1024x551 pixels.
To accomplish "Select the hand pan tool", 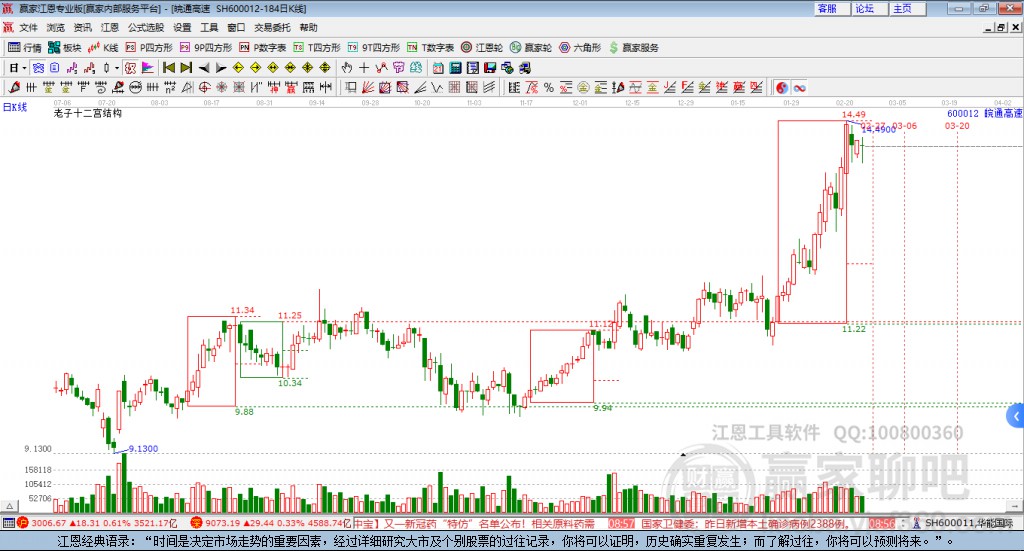I will (x=347, y=68).
